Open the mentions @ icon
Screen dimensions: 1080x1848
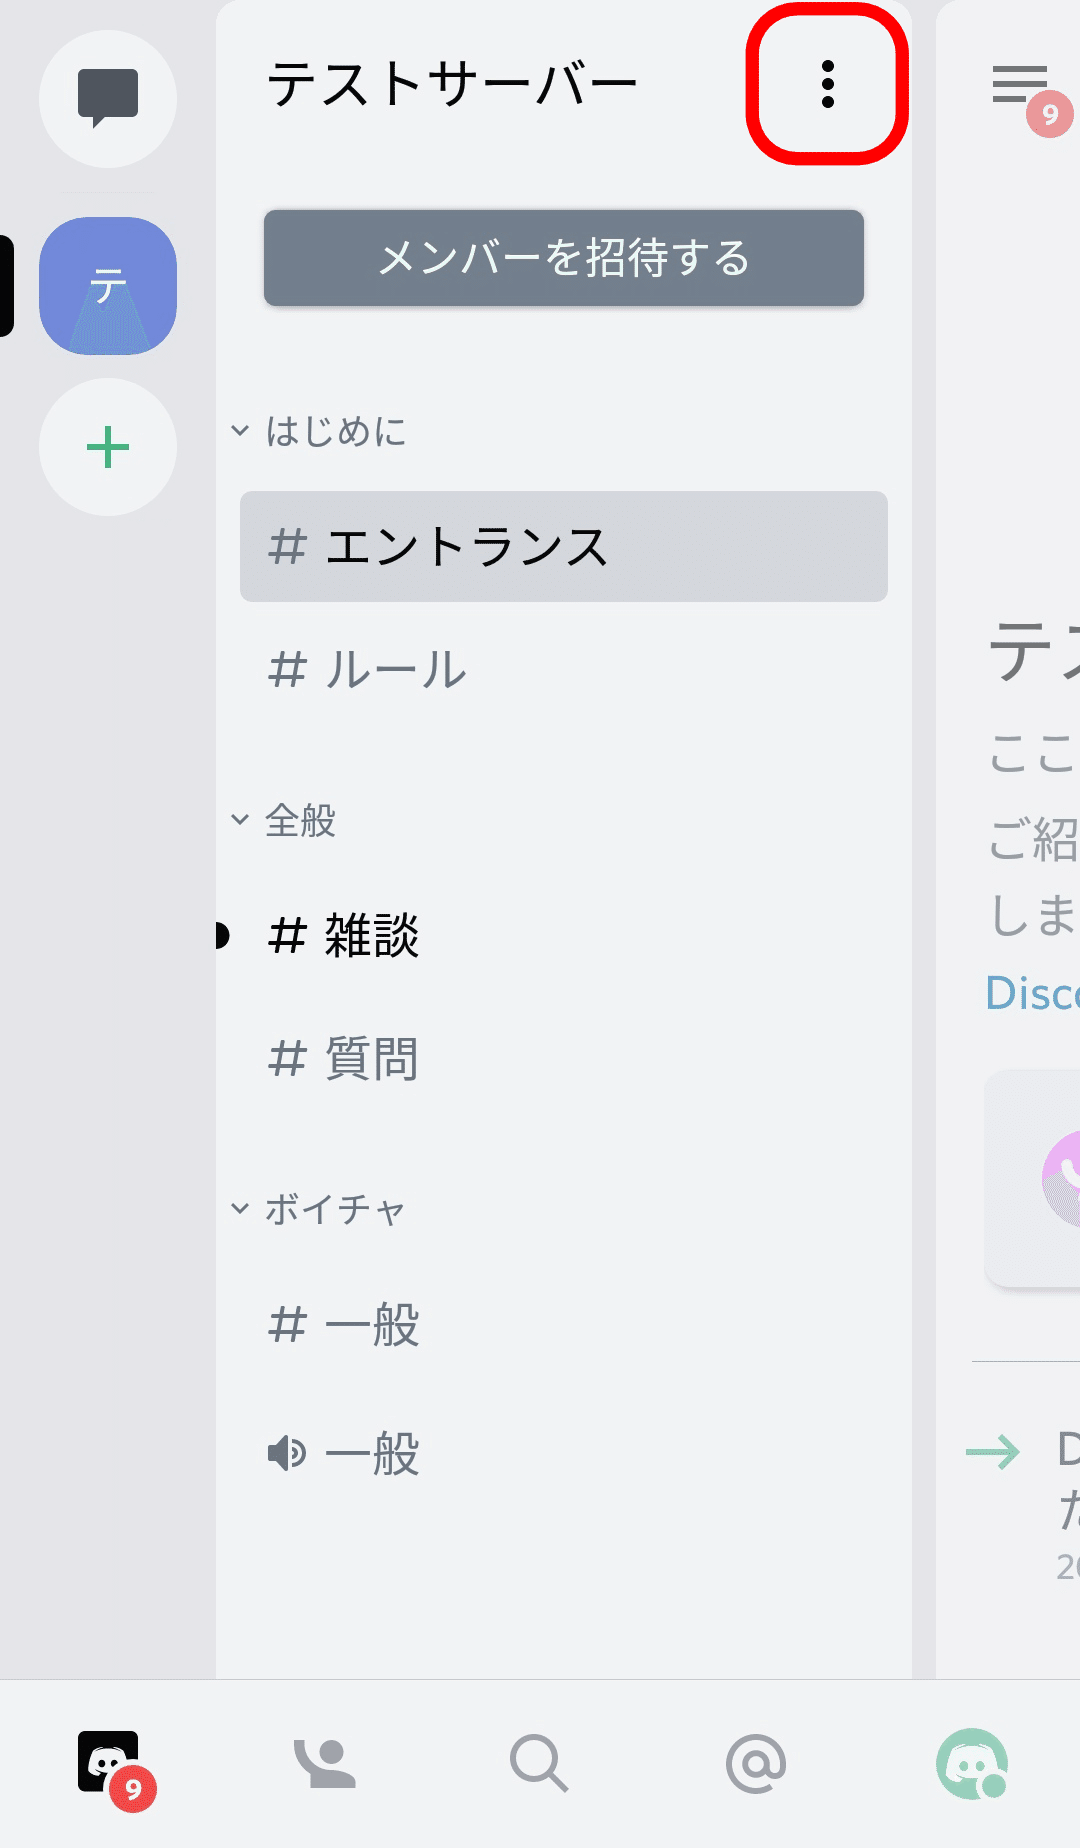(756, 1763)
